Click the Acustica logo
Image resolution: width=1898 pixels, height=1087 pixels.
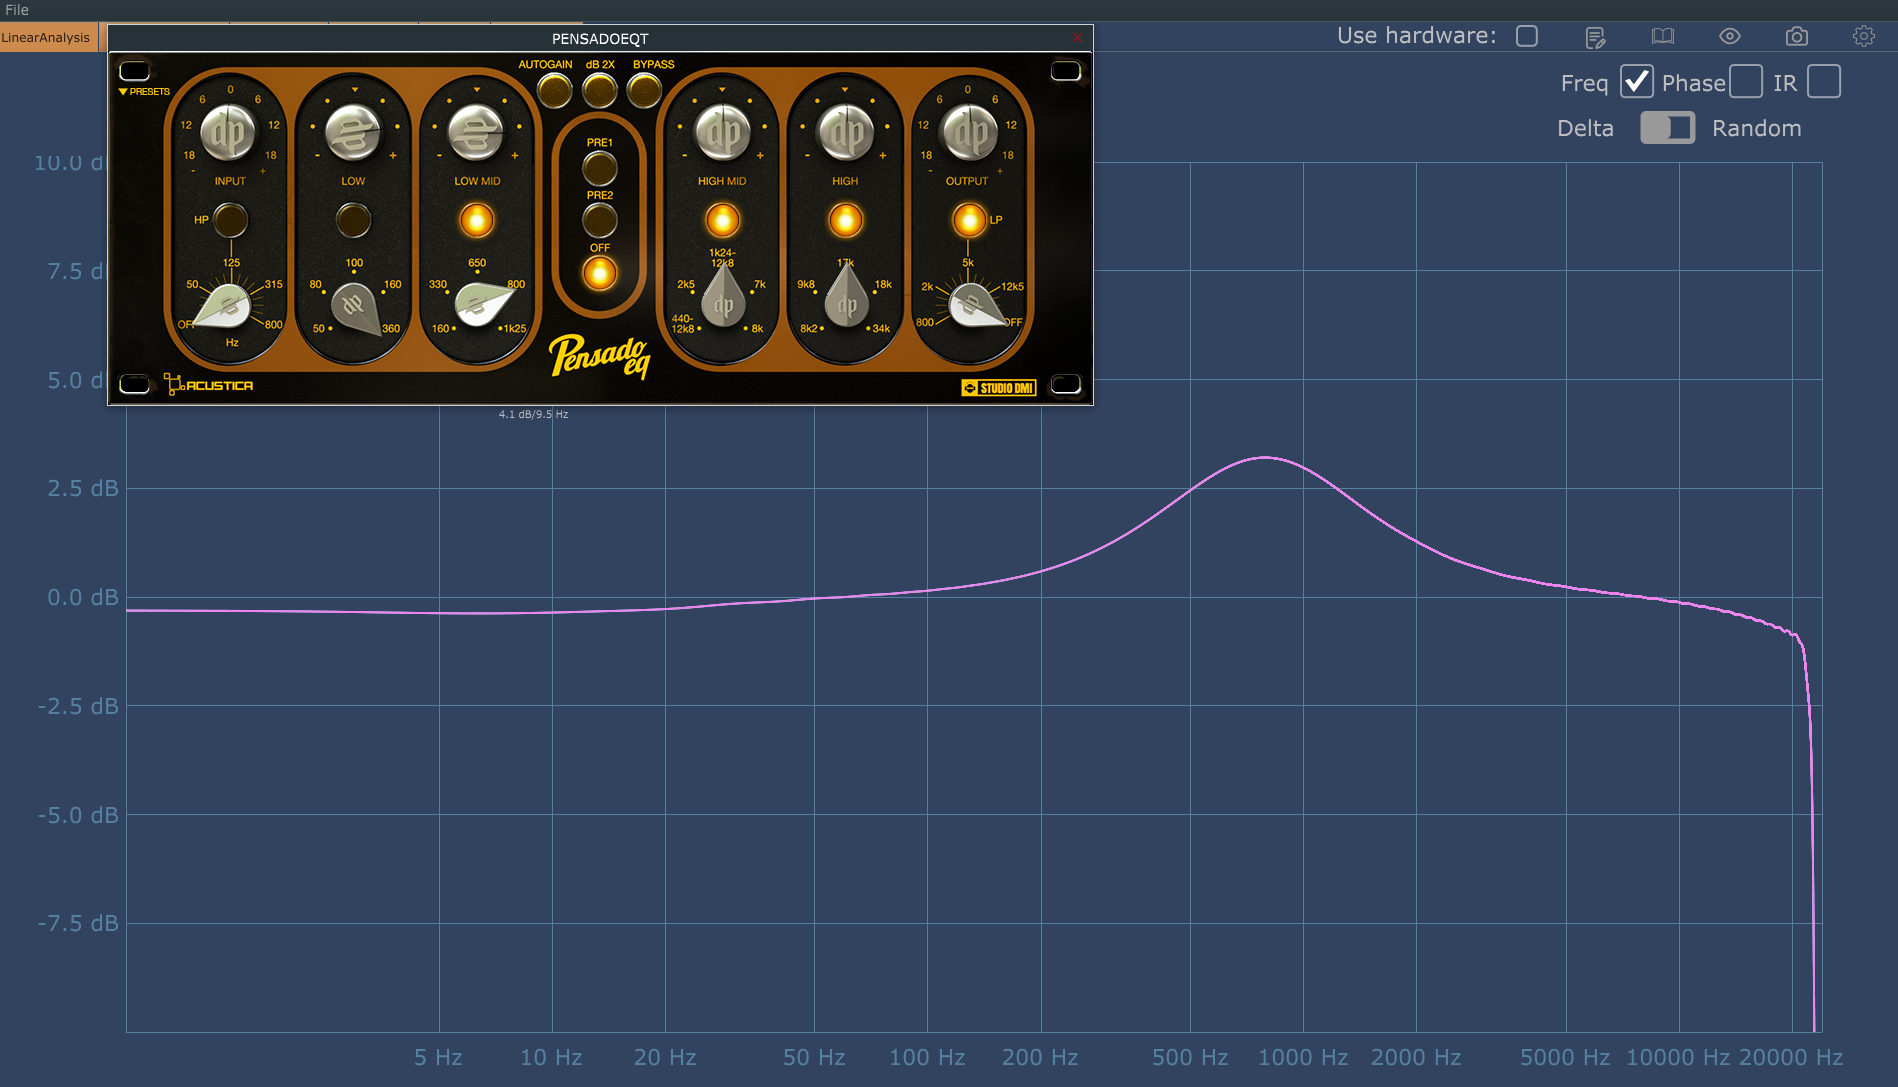pos(209,385)
